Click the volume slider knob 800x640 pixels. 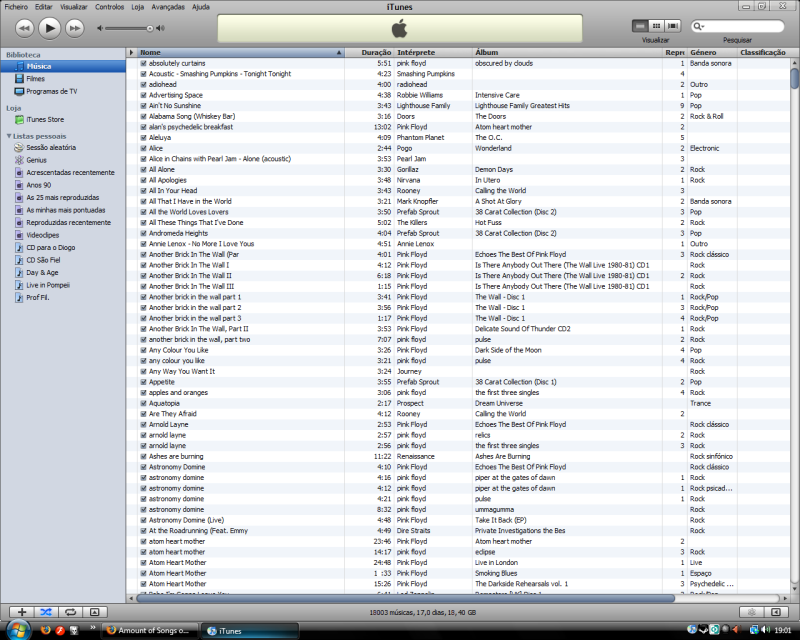(150, 29)
